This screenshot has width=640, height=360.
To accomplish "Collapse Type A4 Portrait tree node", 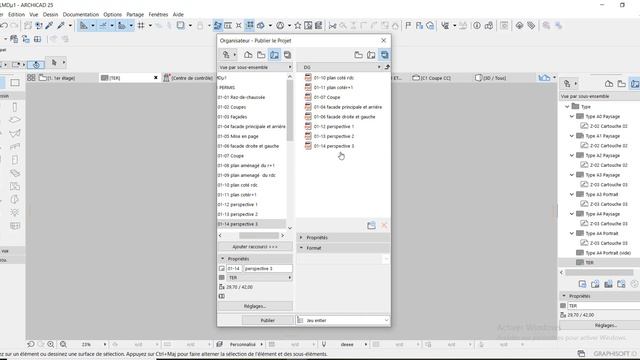I will (572, 233).
